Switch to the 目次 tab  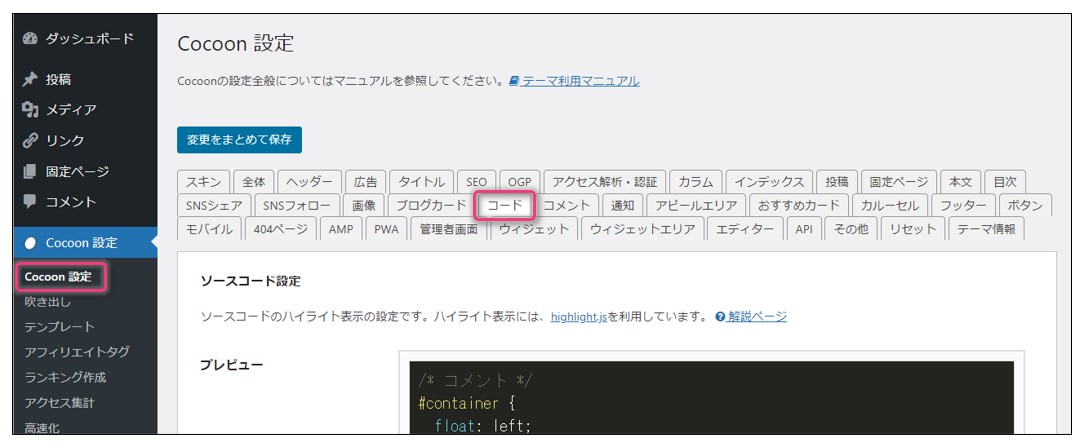(1004, 182)
